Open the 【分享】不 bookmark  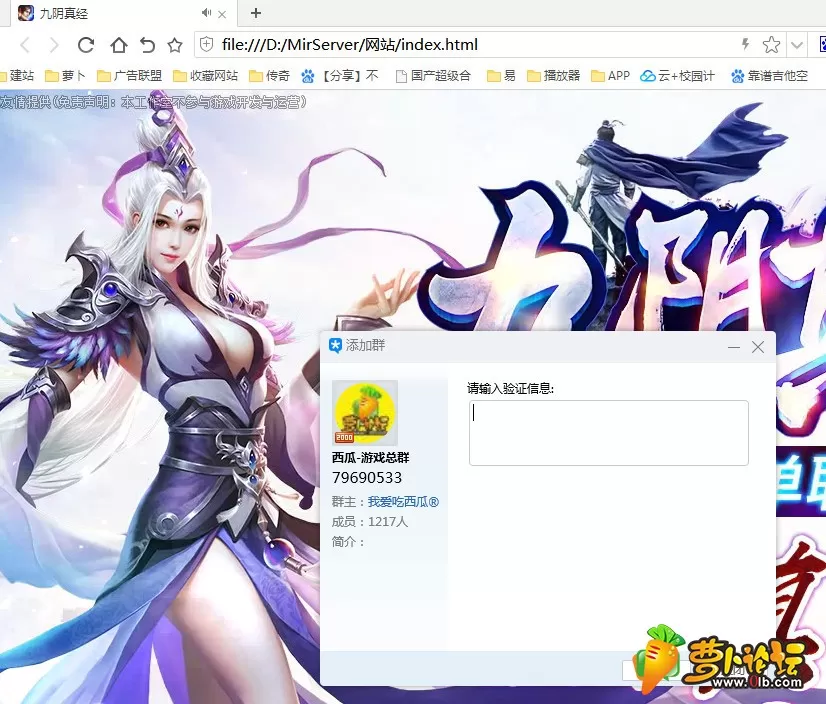(x=340, y=76)
